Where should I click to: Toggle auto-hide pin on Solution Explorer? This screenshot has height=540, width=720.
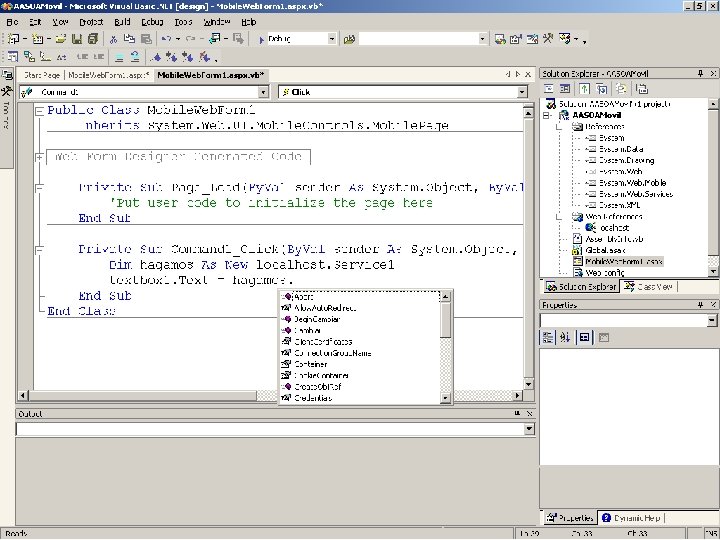click(699, 74)
